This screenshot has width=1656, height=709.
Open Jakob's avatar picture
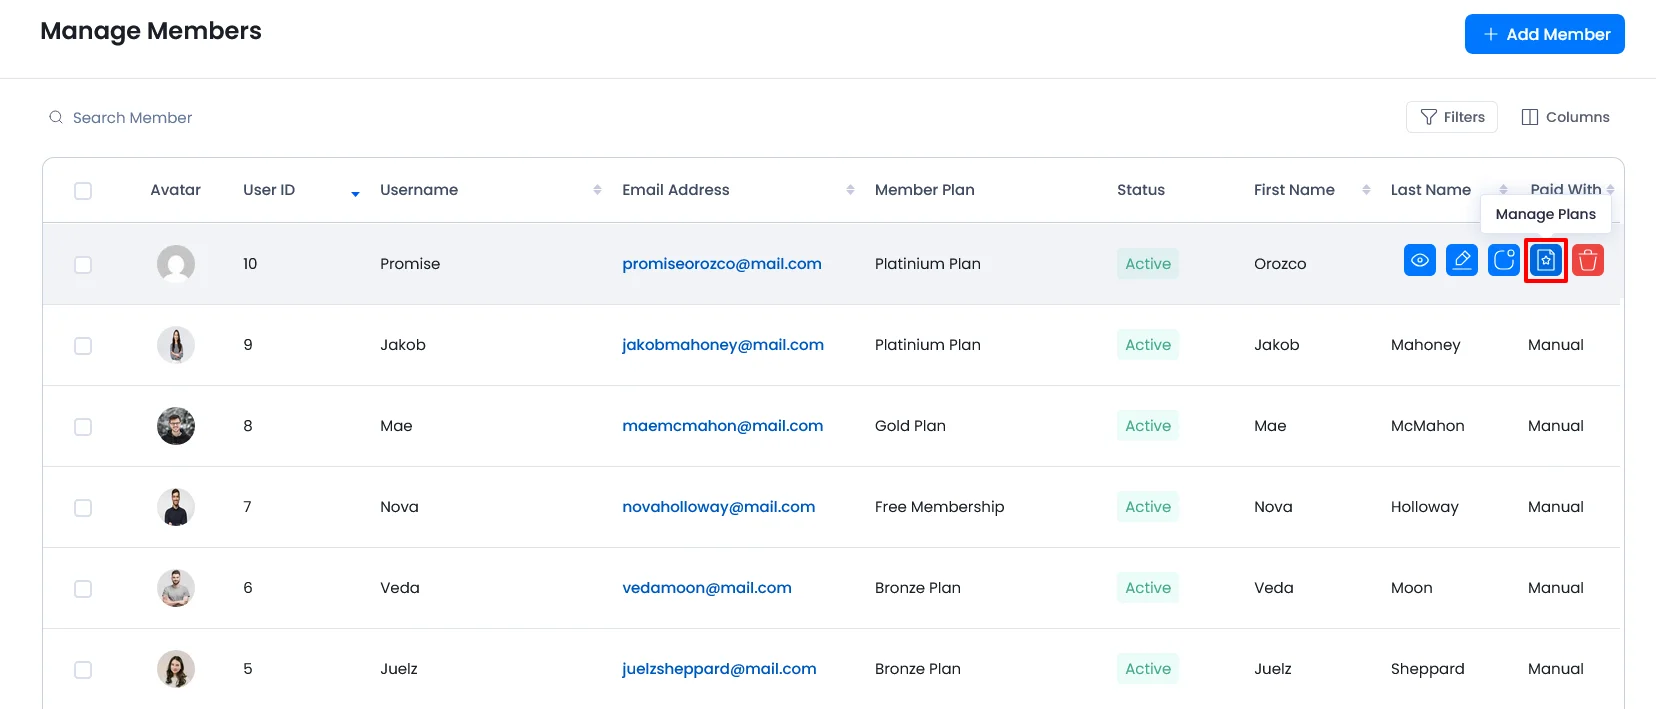(176, 345)
